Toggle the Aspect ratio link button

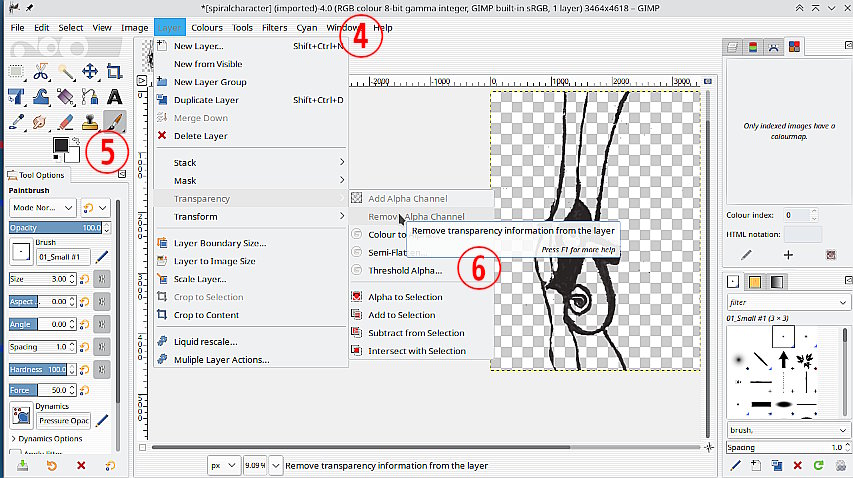(102, 301)
